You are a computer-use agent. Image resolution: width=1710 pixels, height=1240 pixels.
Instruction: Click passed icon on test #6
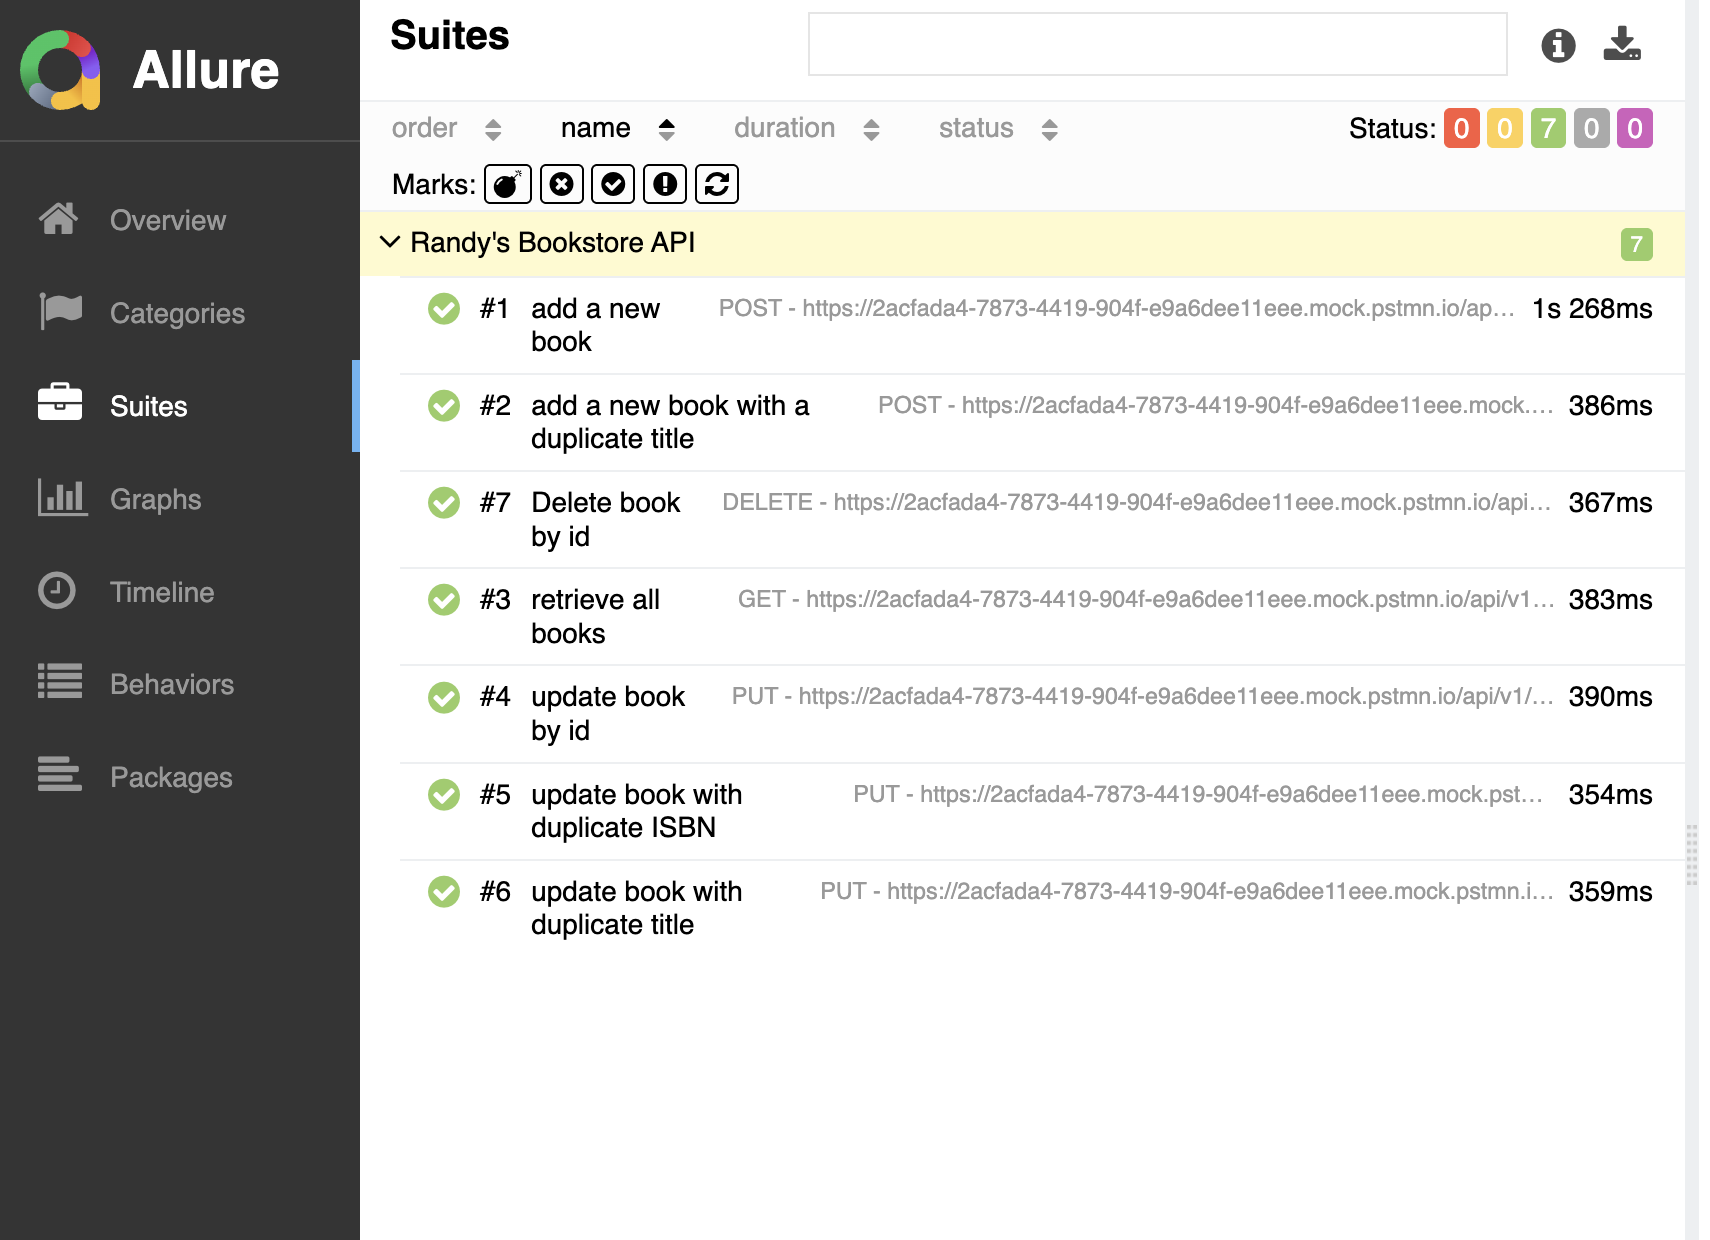pyautogui.click(x=444, y=892)
